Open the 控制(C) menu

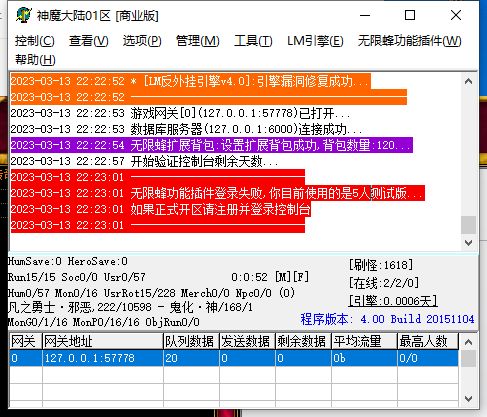click(x=35, y=41)
